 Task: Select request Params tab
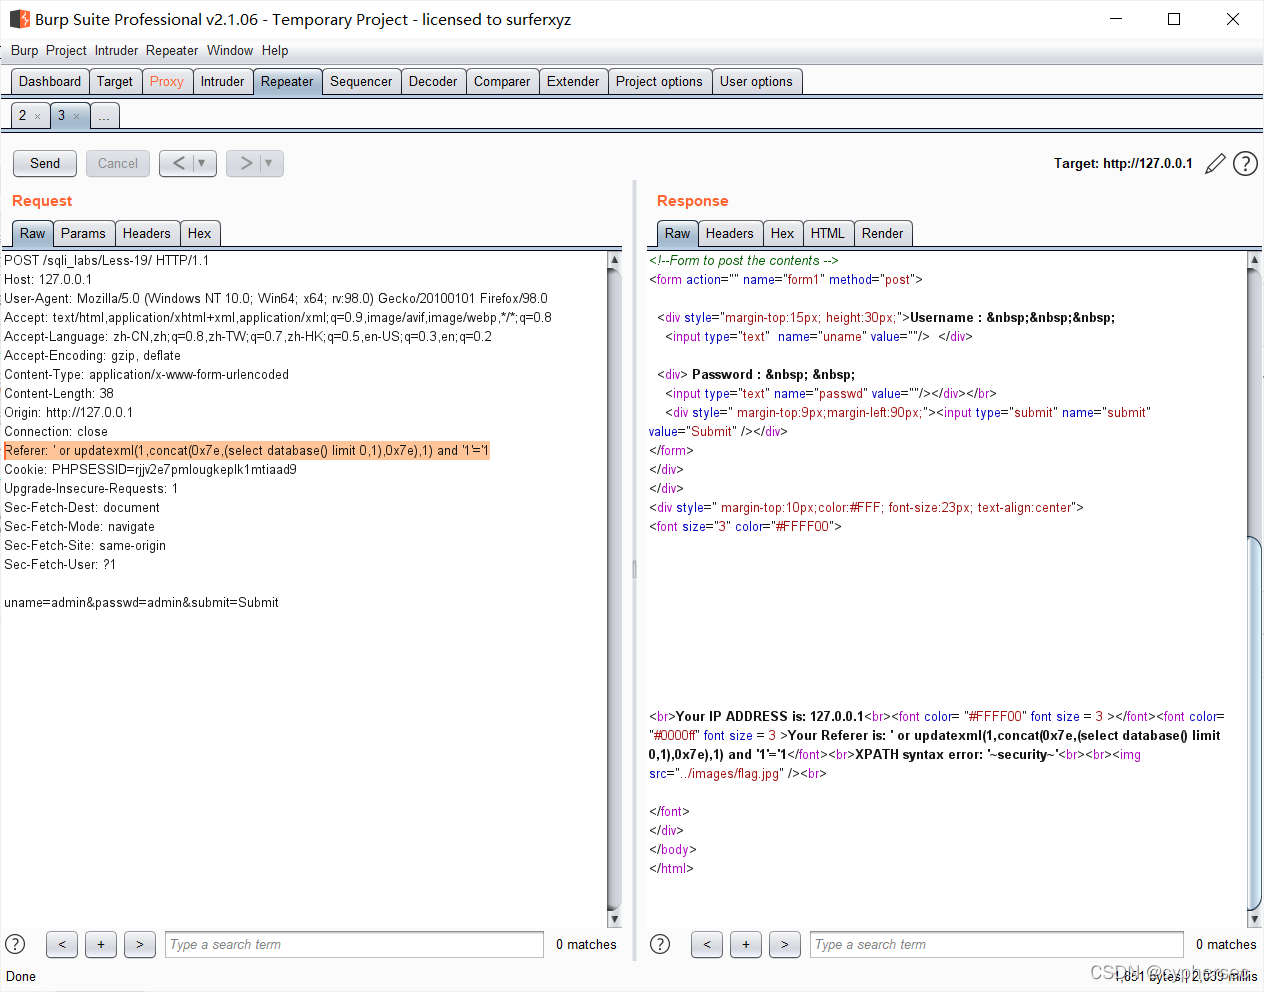[83, 233]
